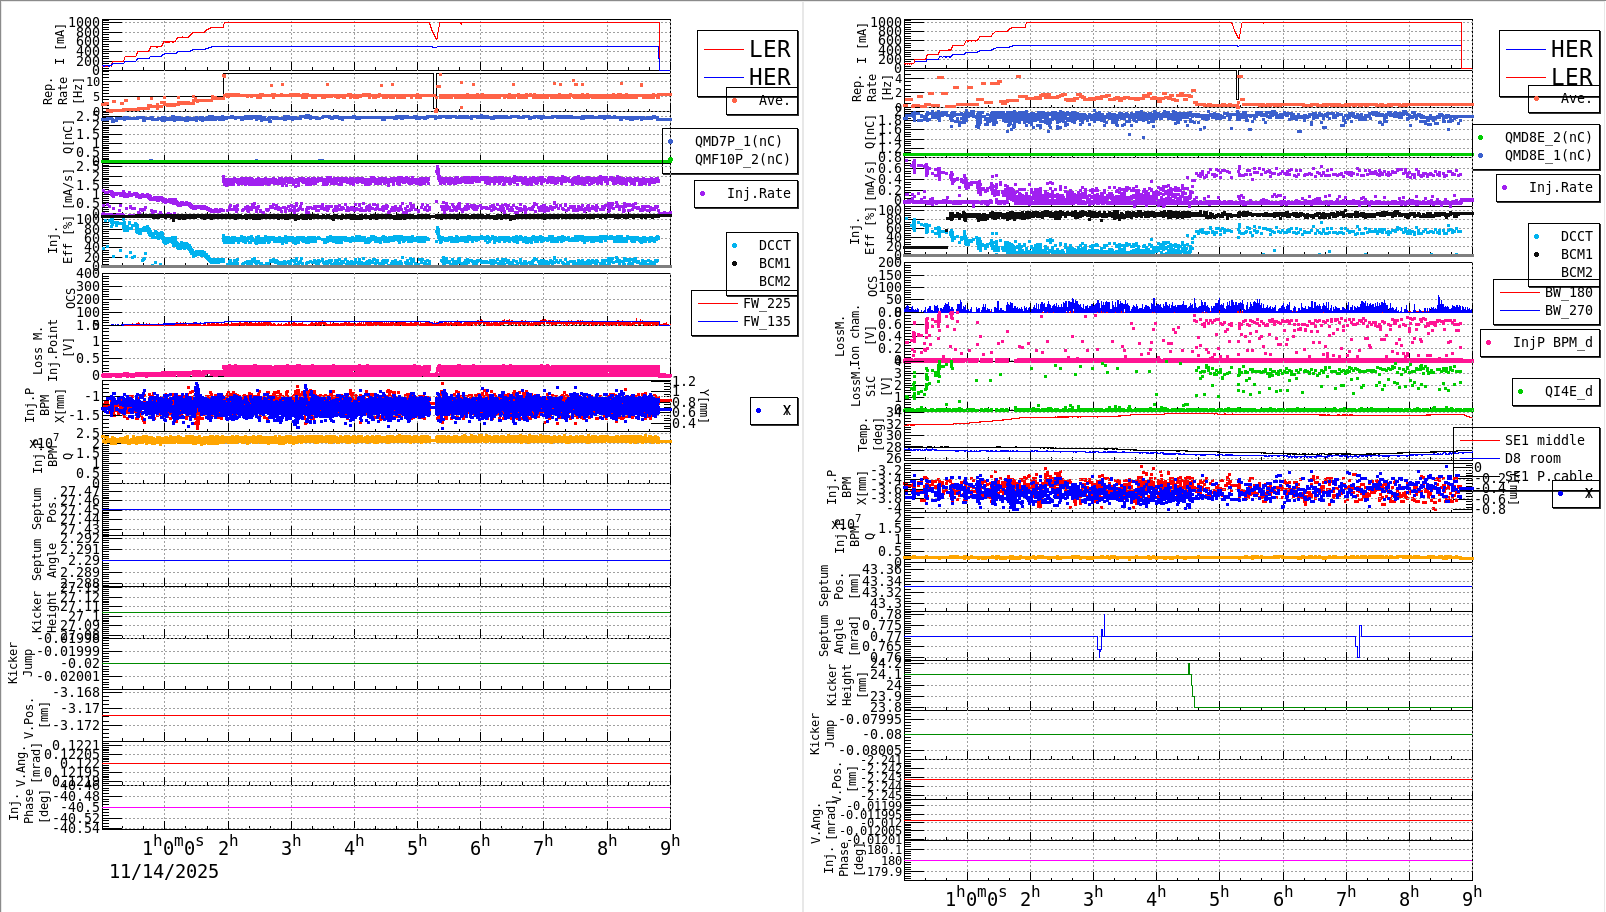Click the Rep. Rate [Hz] axis title in the left plot
Image resolution: width=1606 pixels, height=912 pixels.
tap(62, 91)
